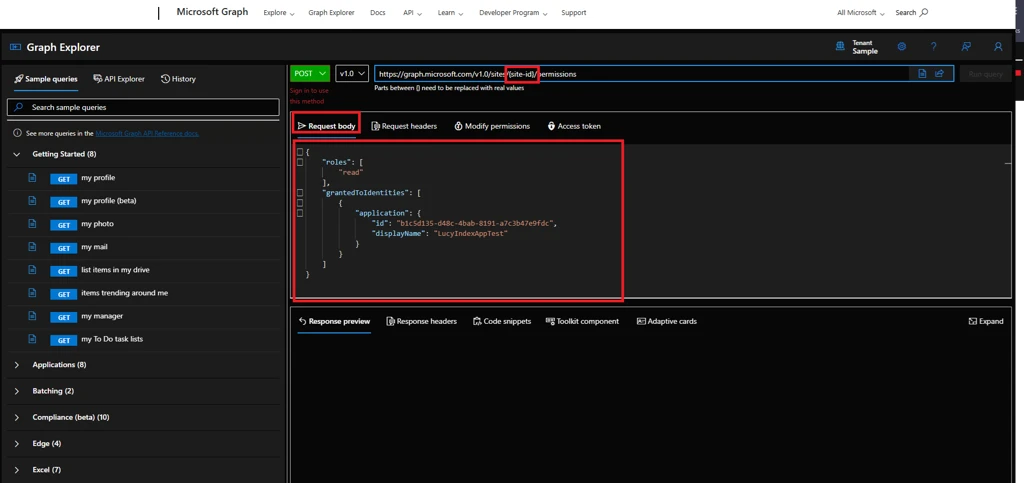The width and height of the screenshot is (1024, 483).
Task: Open the Microsoft Graph API Reference docs link
Action: (147, 133)
